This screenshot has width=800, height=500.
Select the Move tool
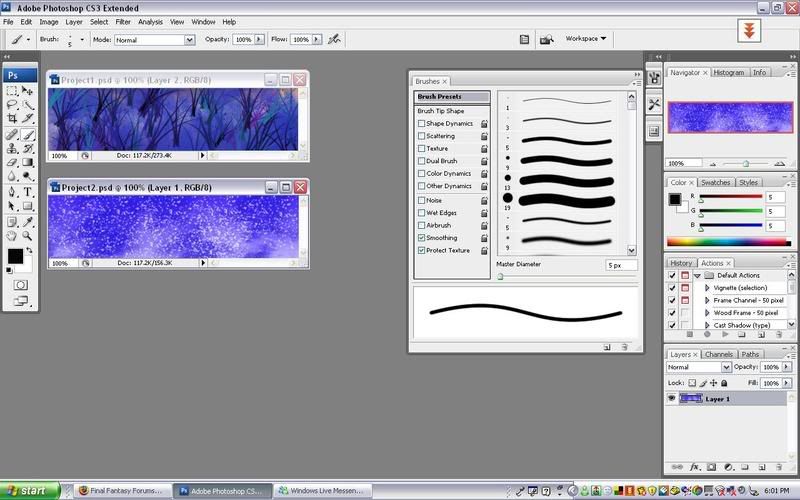[x=28, y=90]
